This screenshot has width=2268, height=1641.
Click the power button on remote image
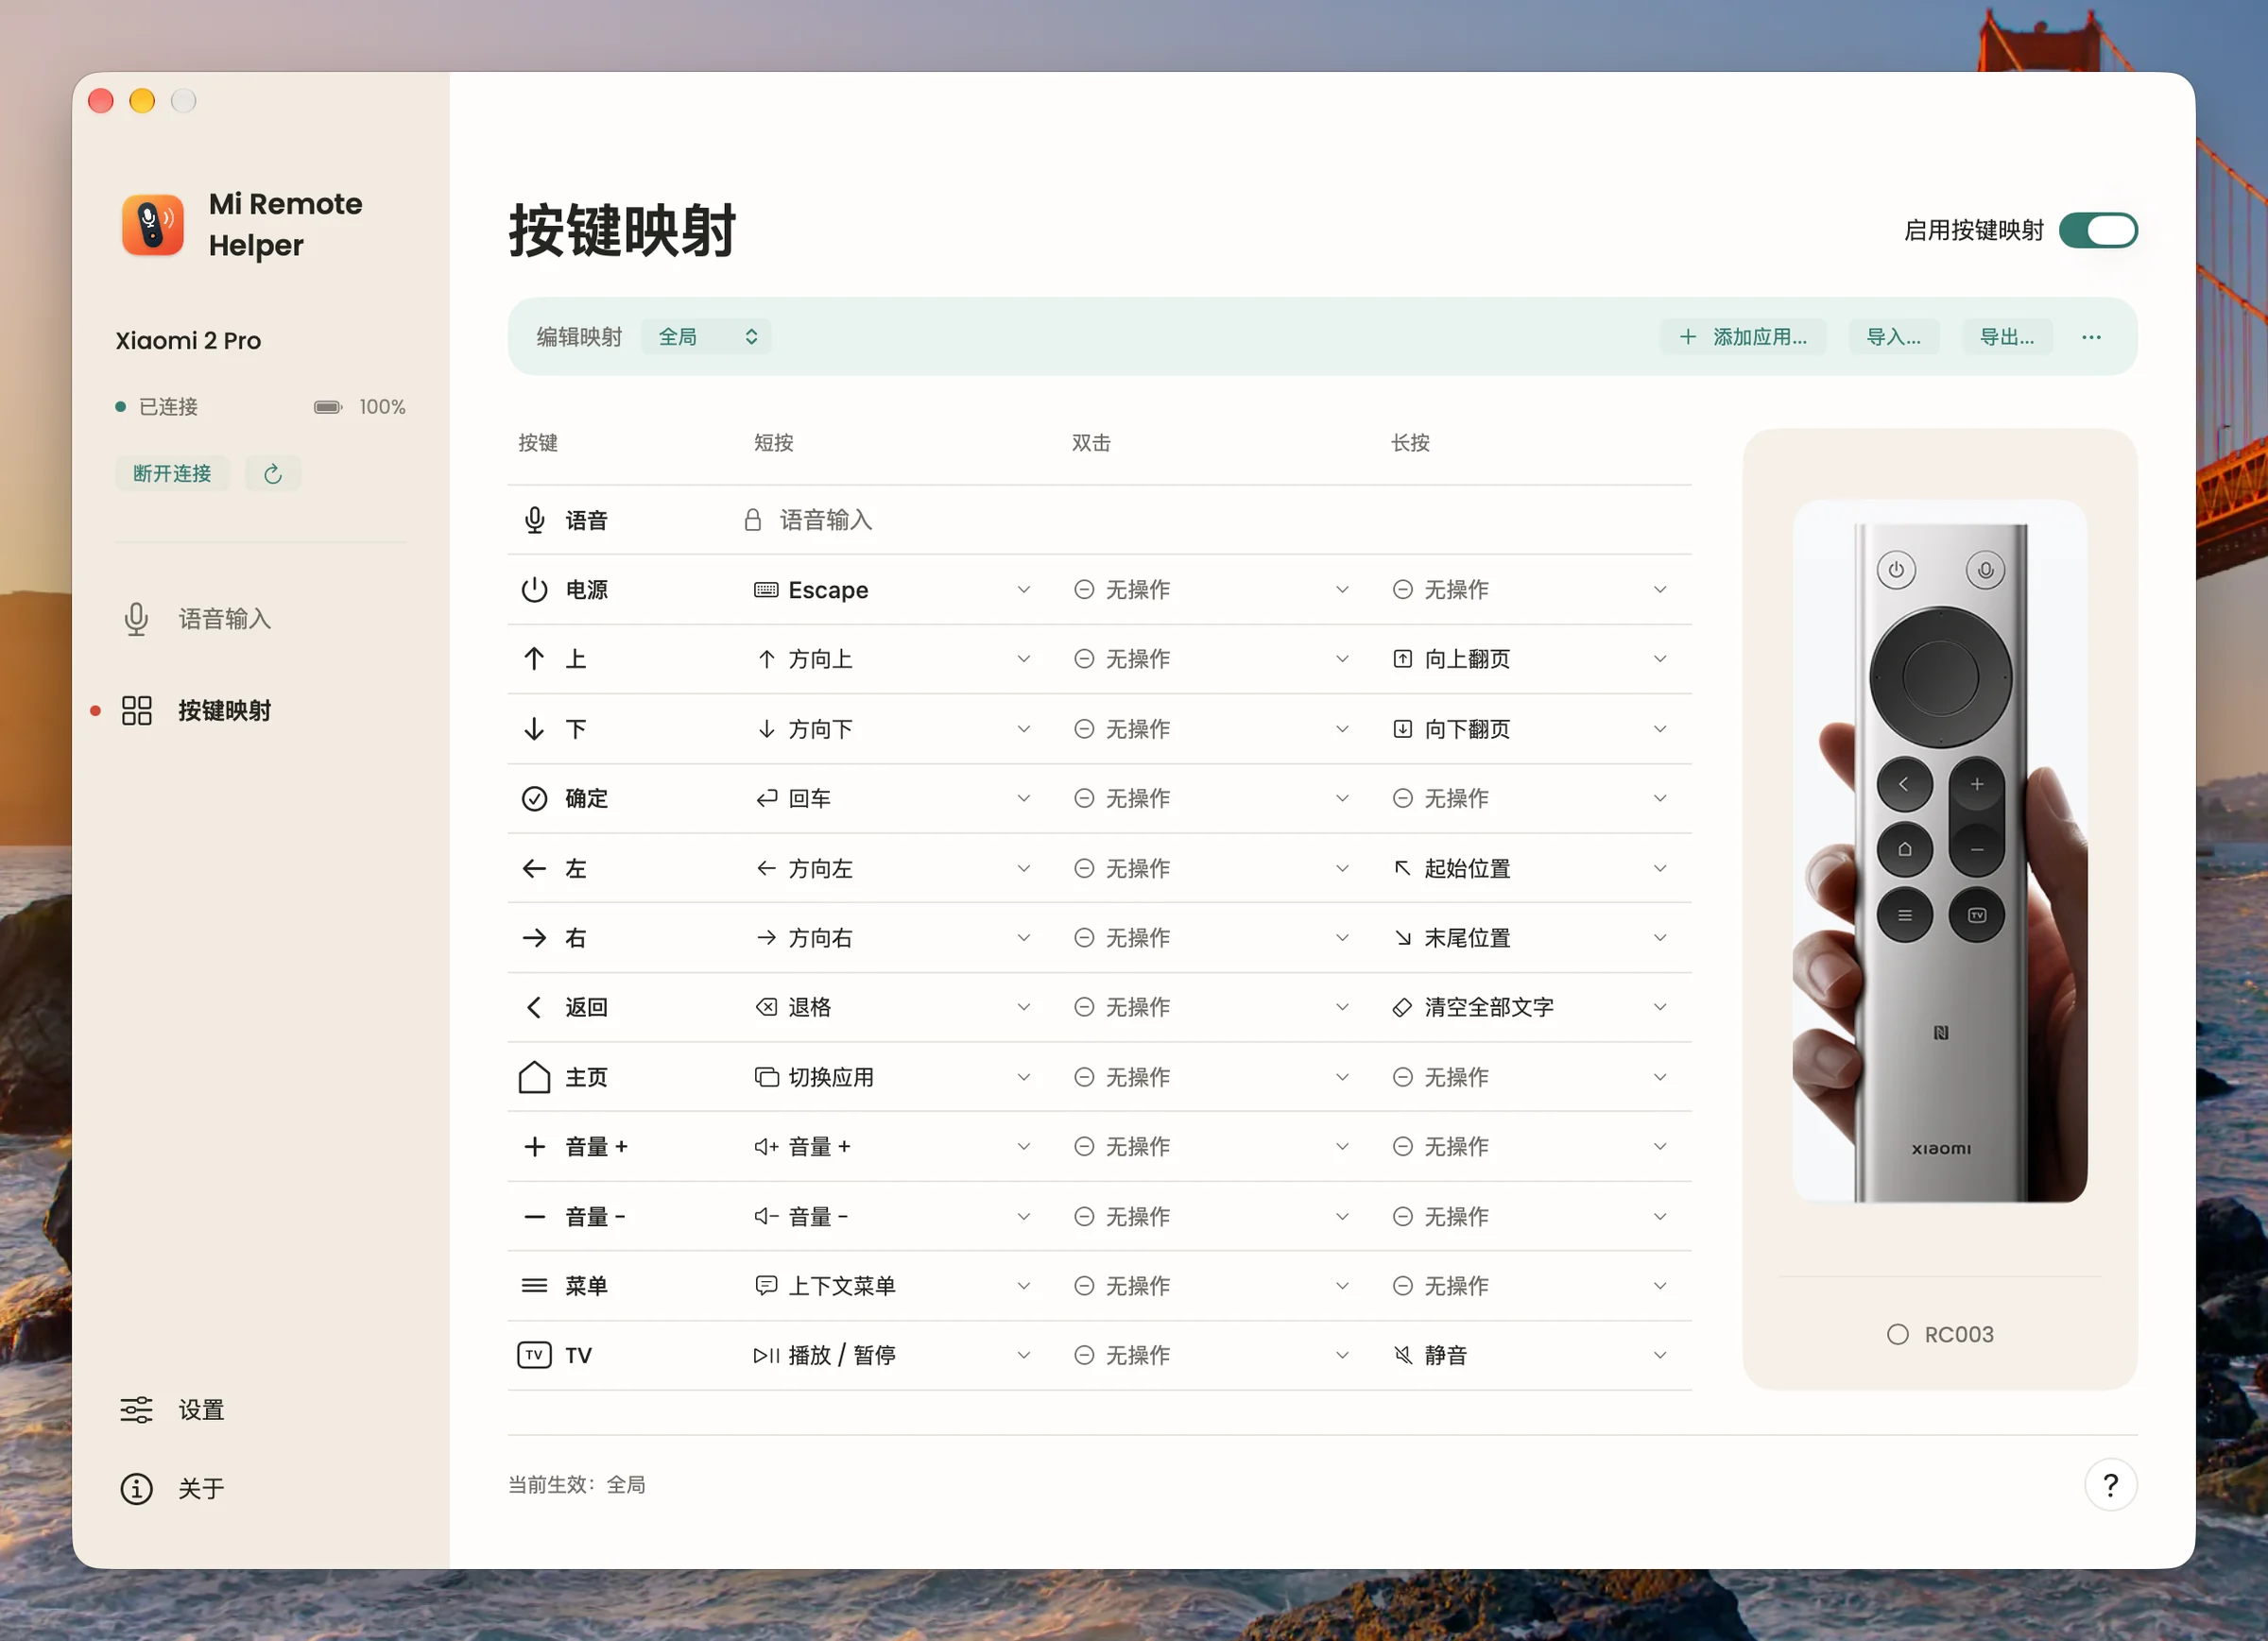tap(1895, 570)
